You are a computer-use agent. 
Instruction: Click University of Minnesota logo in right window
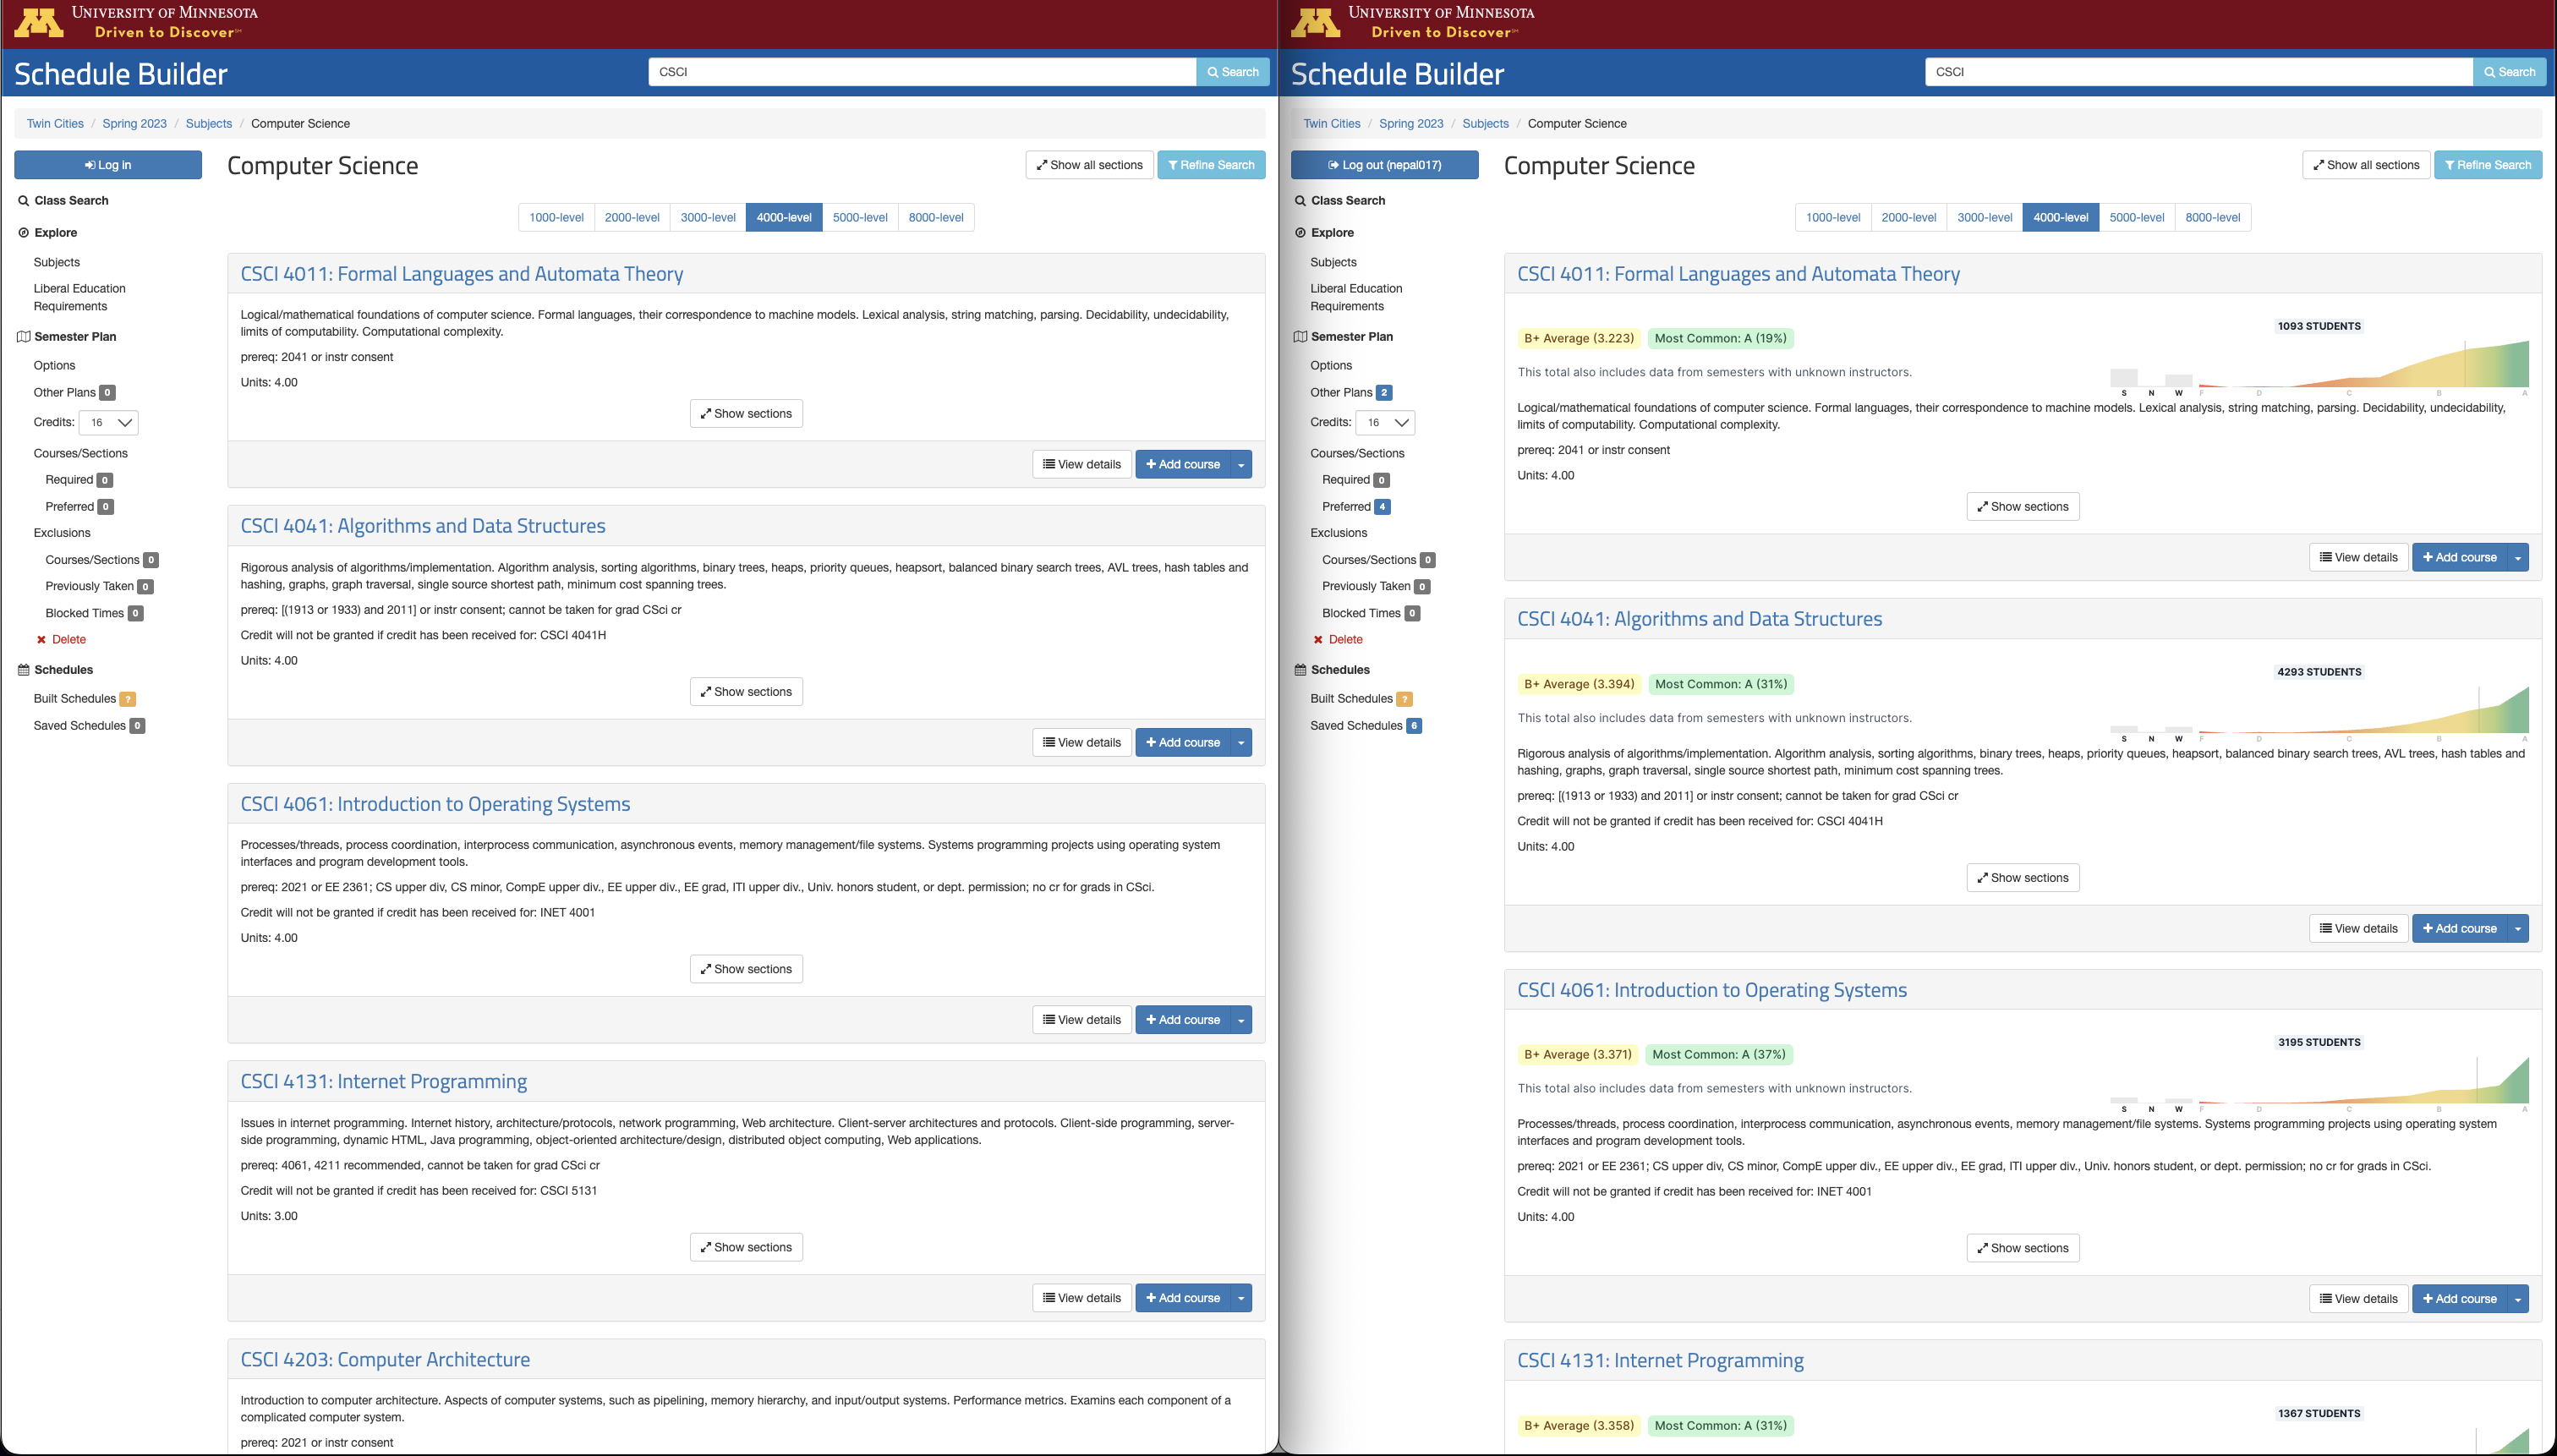point(1413,22)
